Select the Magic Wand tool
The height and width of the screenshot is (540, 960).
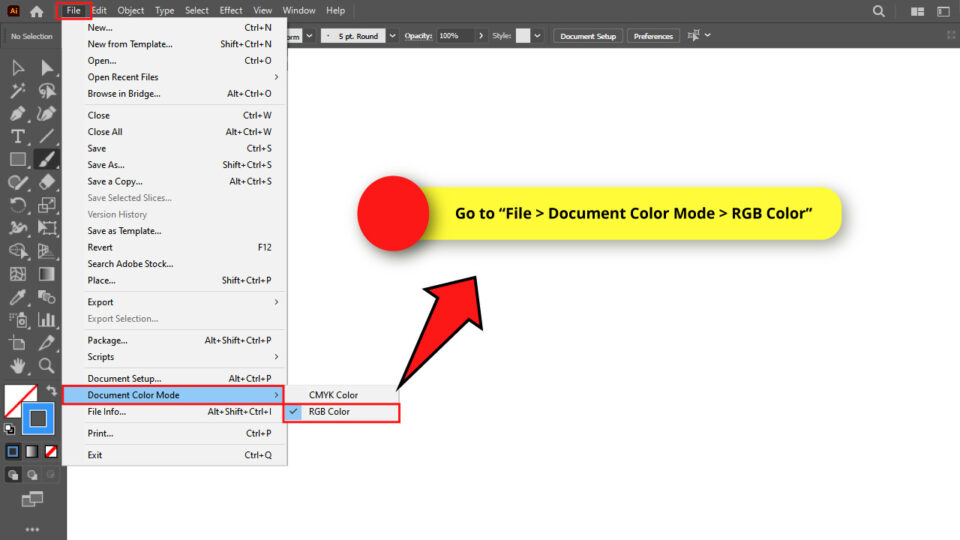tap(18, 91)
